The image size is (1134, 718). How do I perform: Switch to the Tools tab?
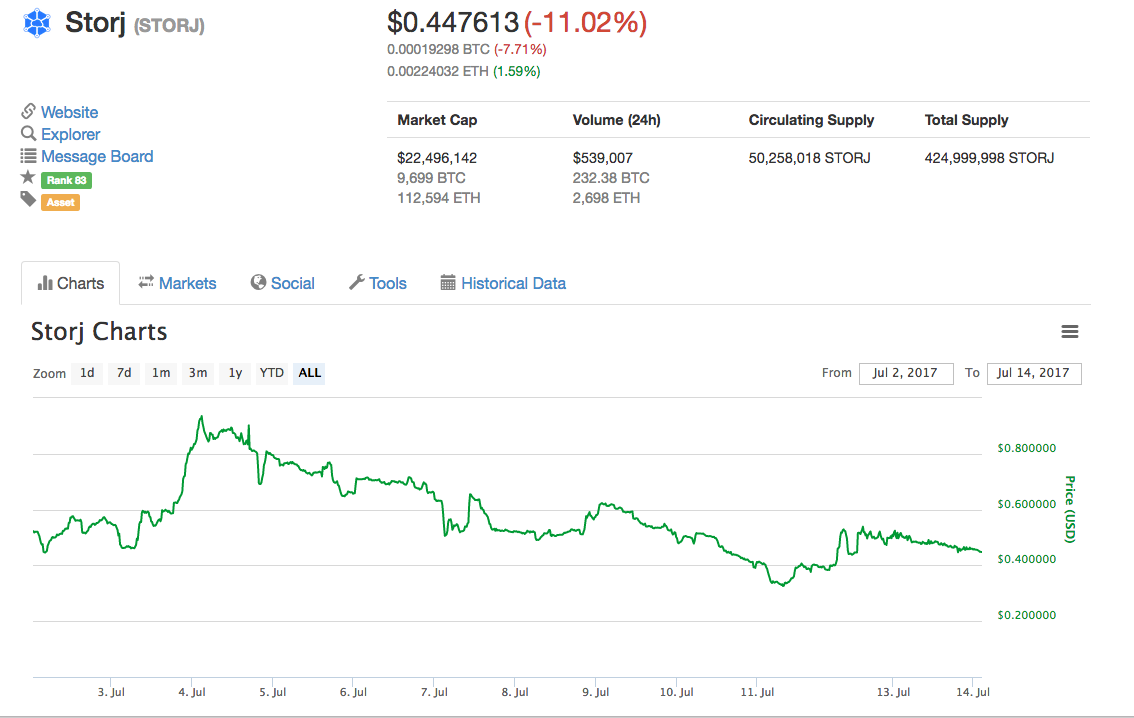click(x=378, y=283)
